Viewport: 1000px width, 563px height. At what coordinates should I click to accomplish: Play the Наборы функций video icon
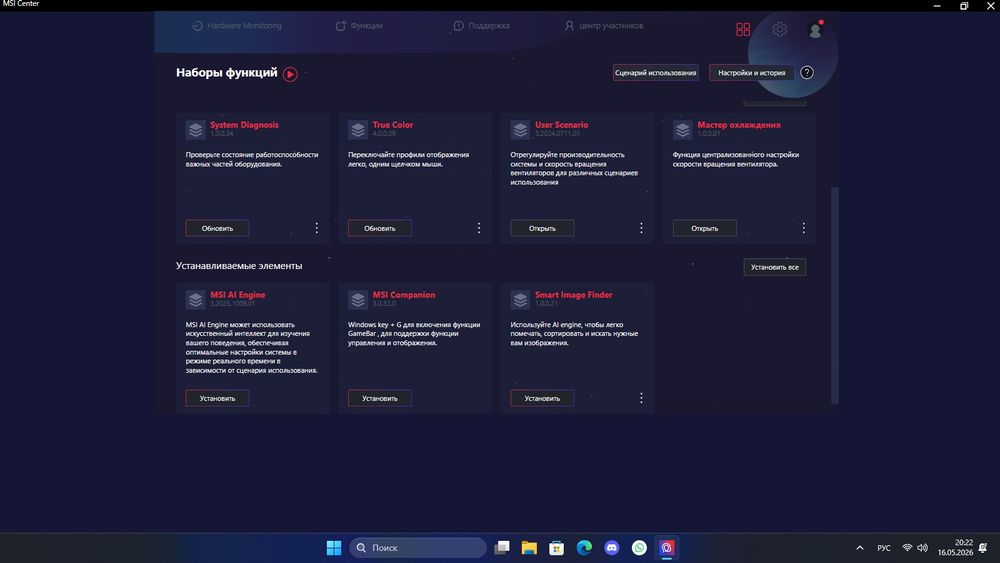pos(290,74)
